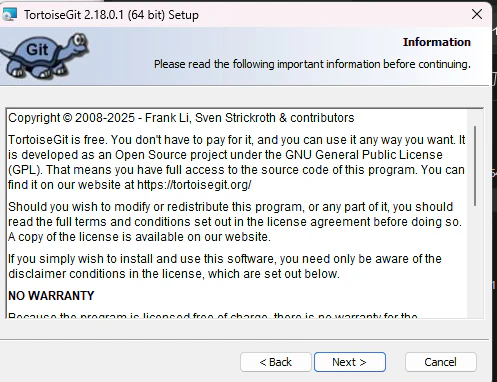The height and width of the screenshot is (382, 497).
Task: Click the partially visible 'Because the program' line
Action: pyautogui.click(x=213, y=315)
